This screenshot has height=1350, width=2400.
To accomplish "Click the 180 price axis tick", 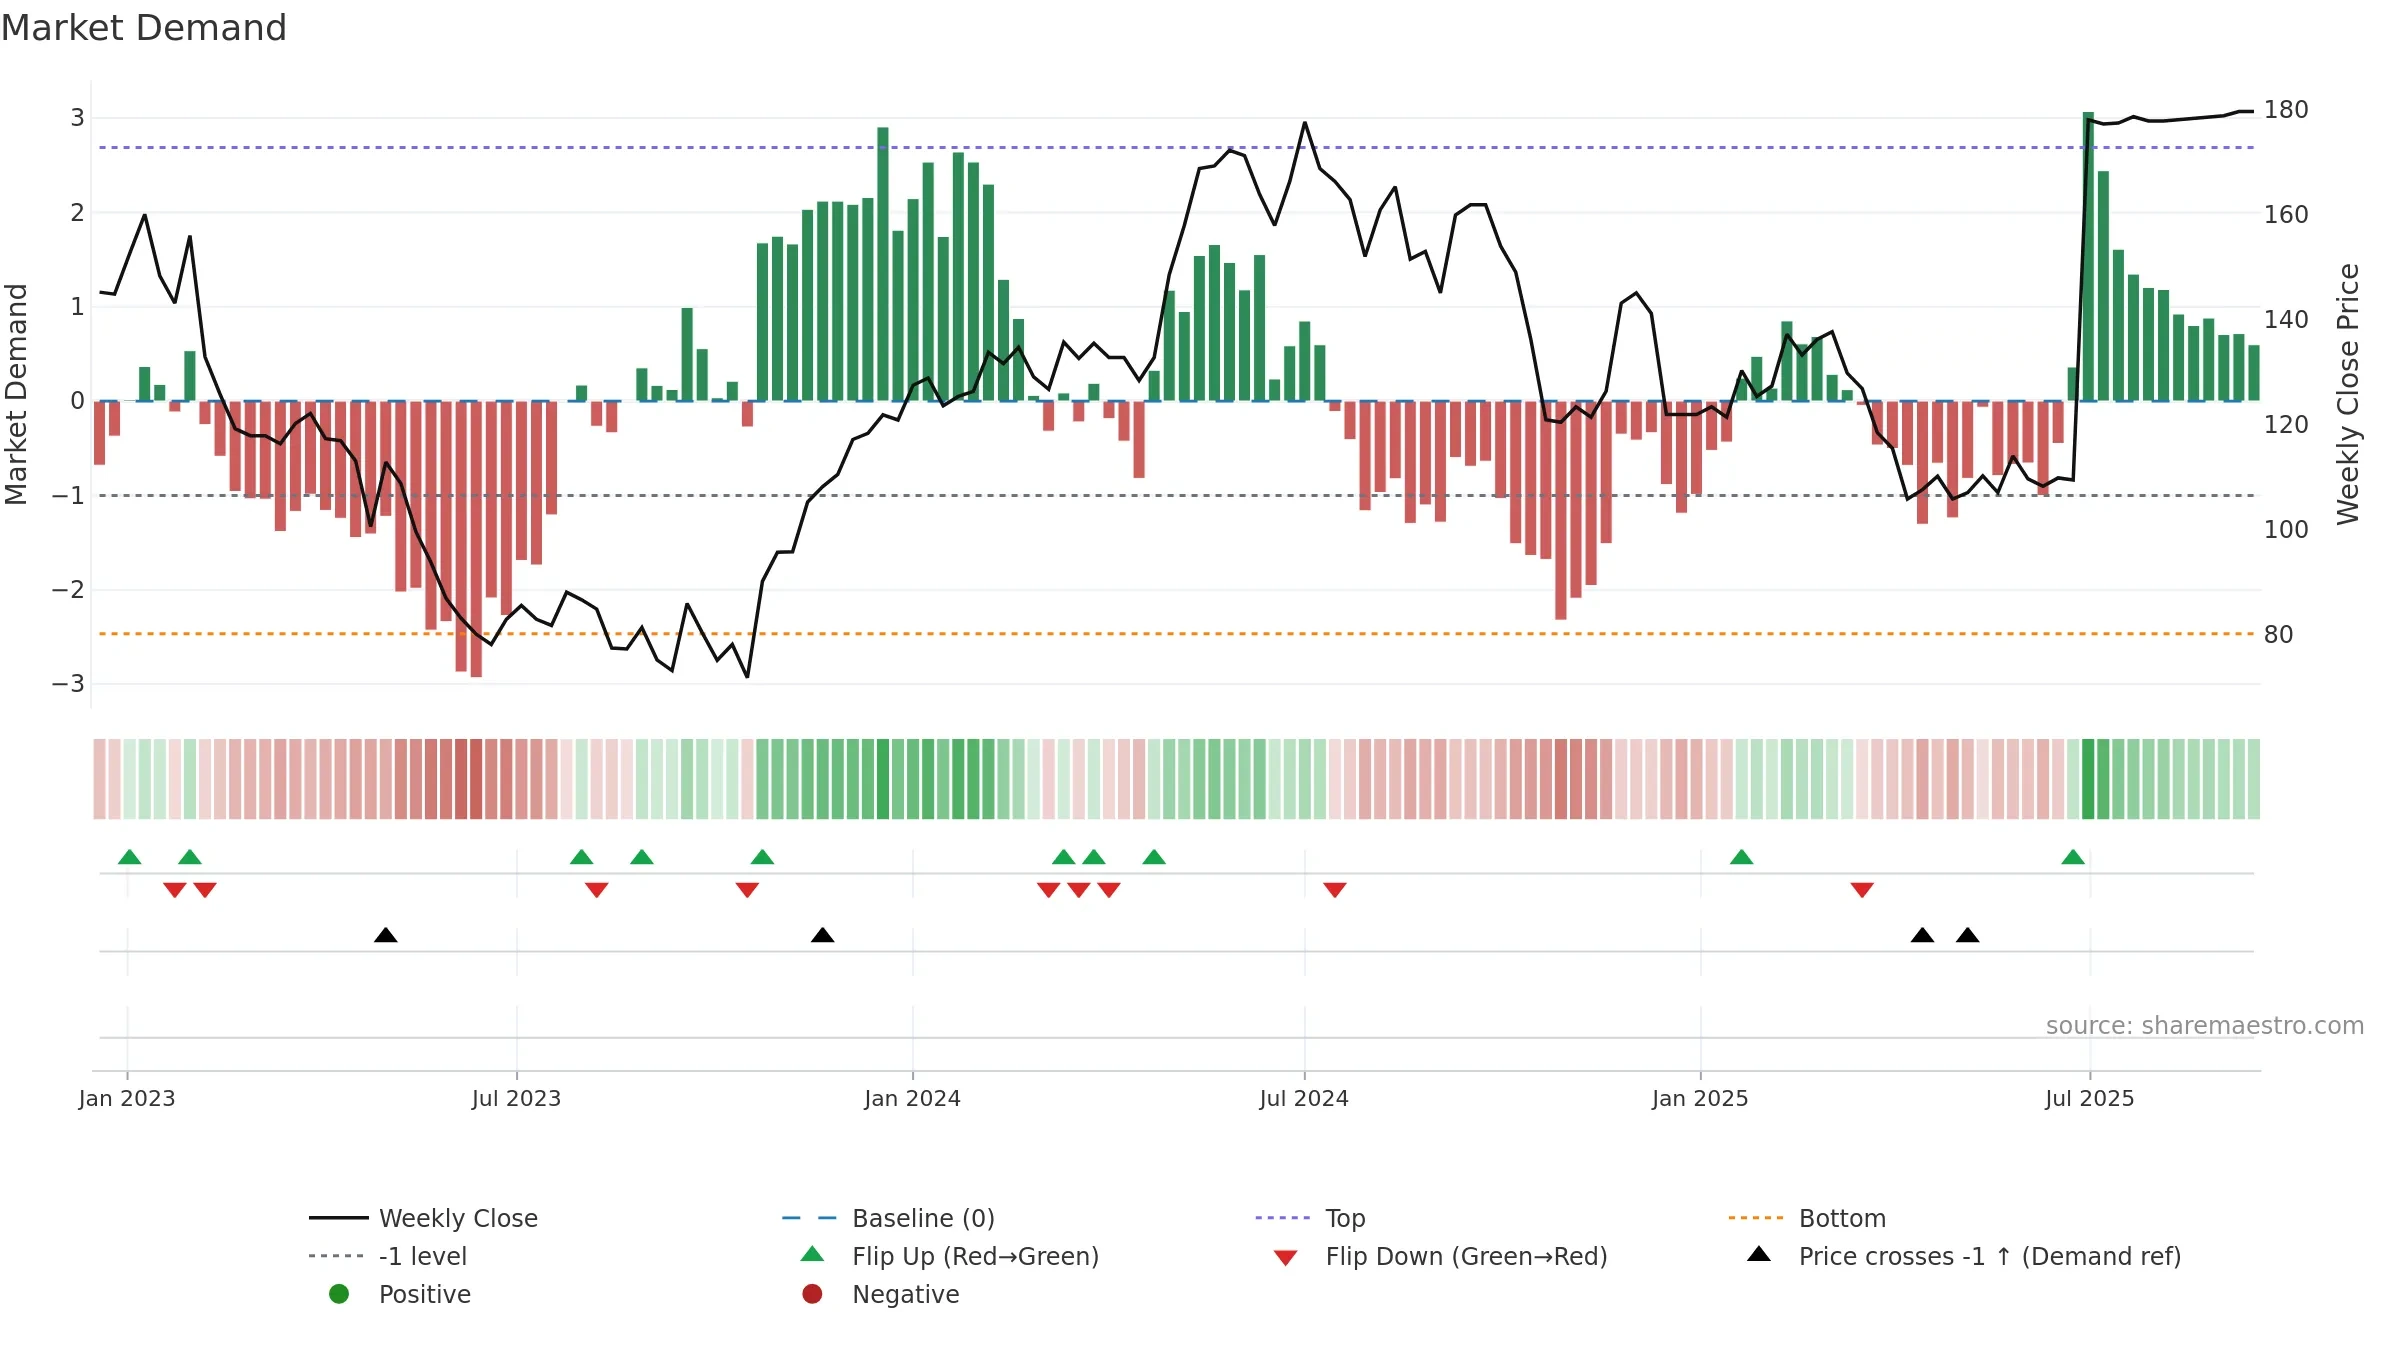I will tap(2286, 110).
